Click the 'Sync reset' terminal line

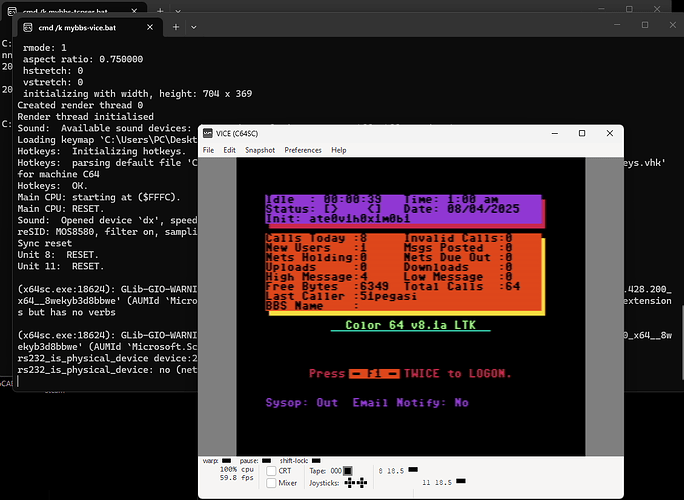point(44,243)
